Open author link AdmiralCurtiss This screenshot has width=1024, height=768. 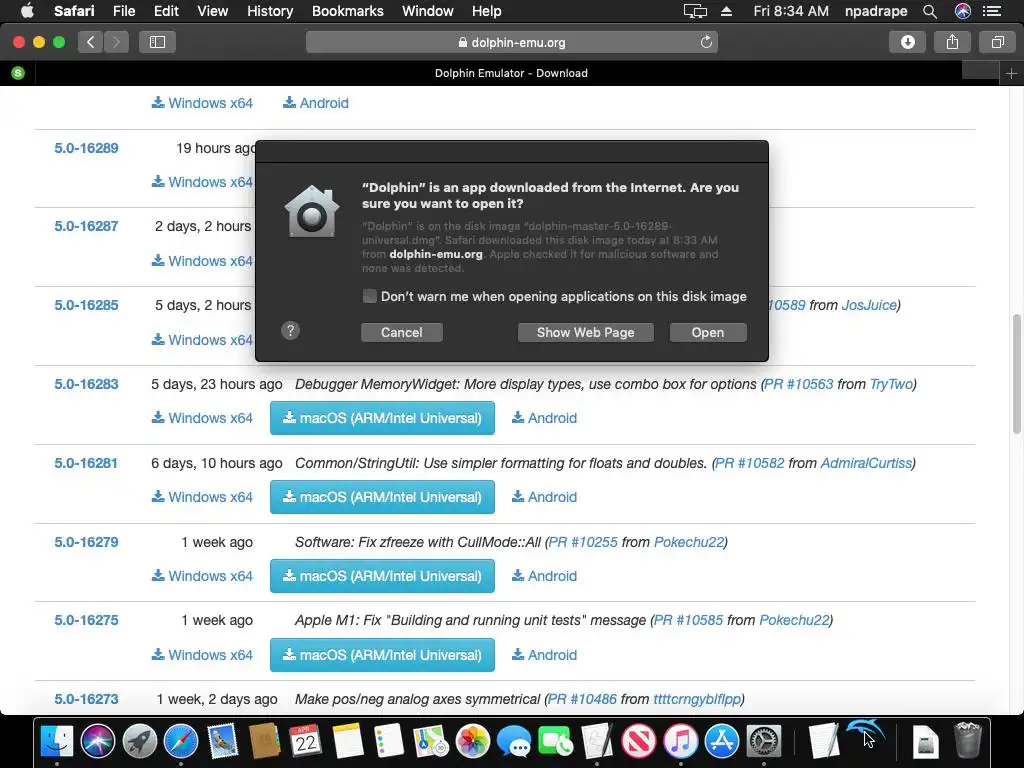[x=866, y=463]
